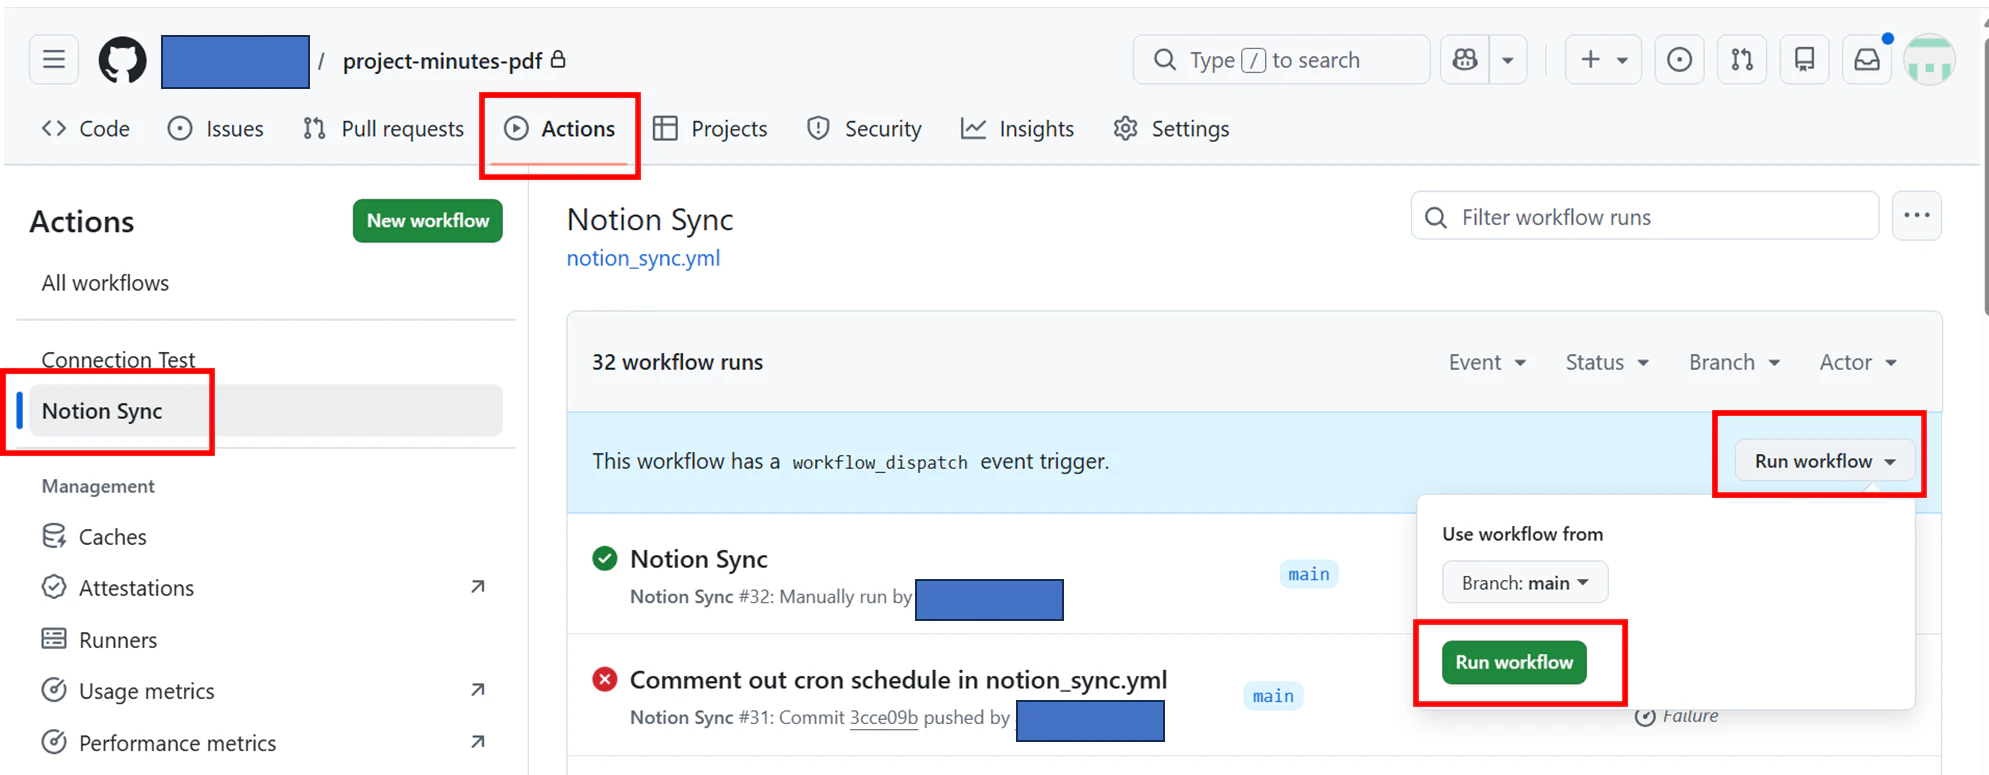Click the Attestations check badge icon

click(x=54, y=587)
